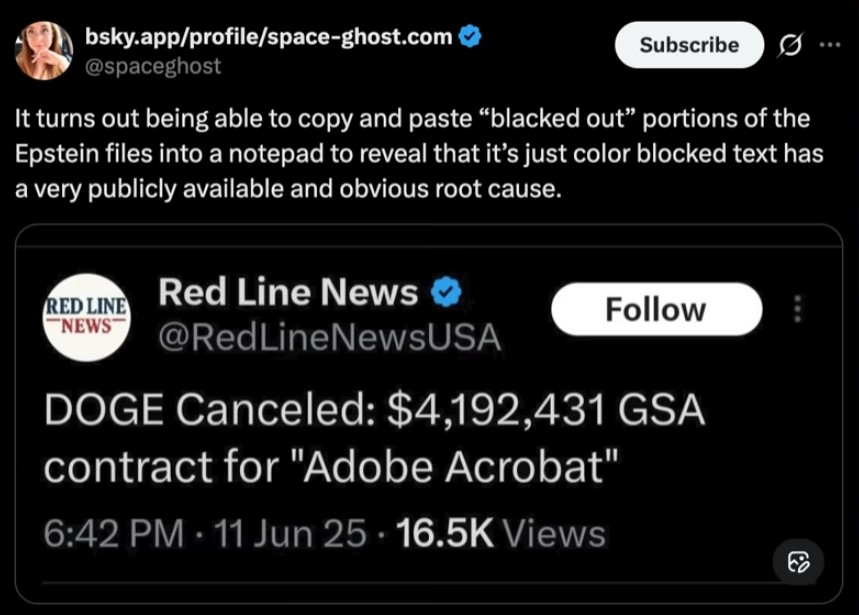Open the Red Line News account name

pyautogui.click(x=288, y=292)
